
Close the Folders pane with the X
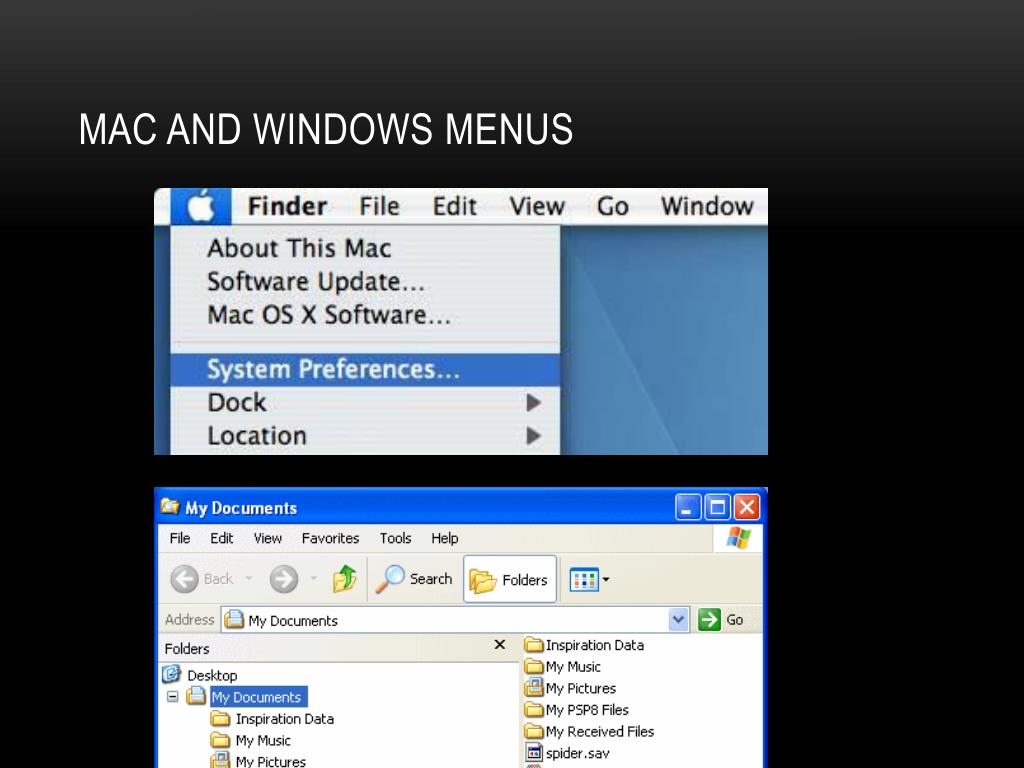[x=500, y=645]
